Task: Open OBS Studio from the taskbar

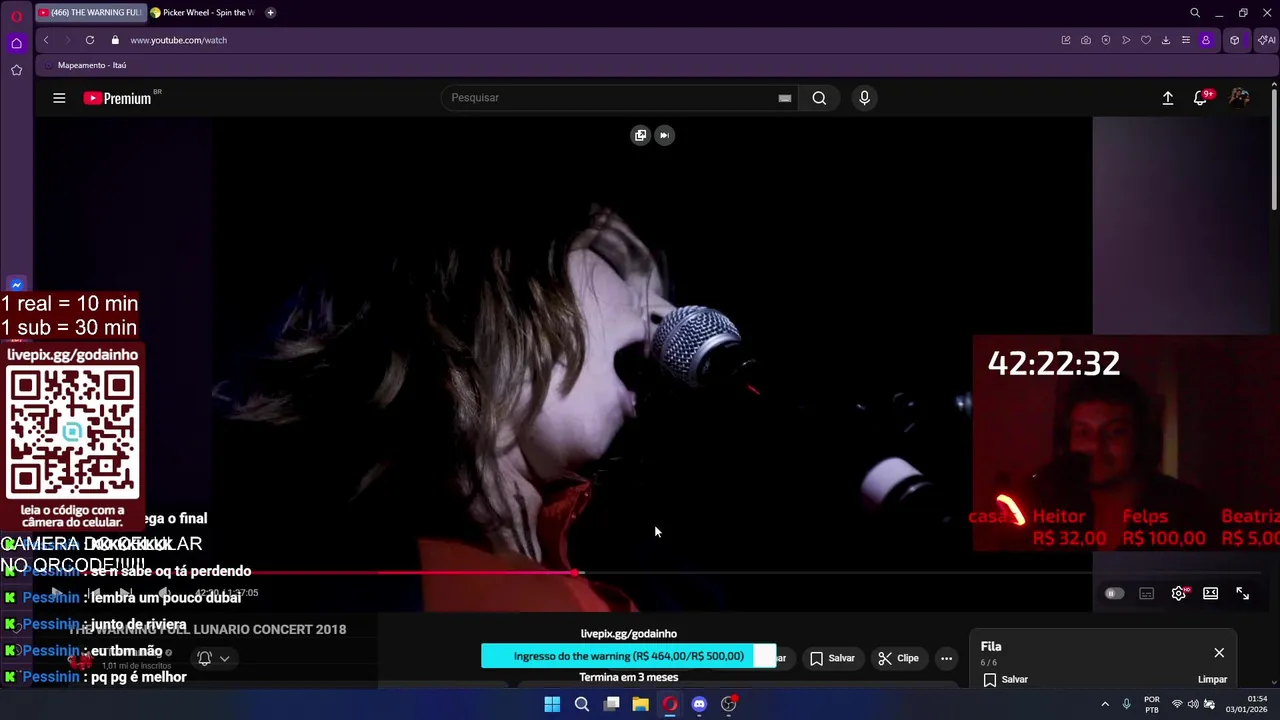Action: [729, 704]
